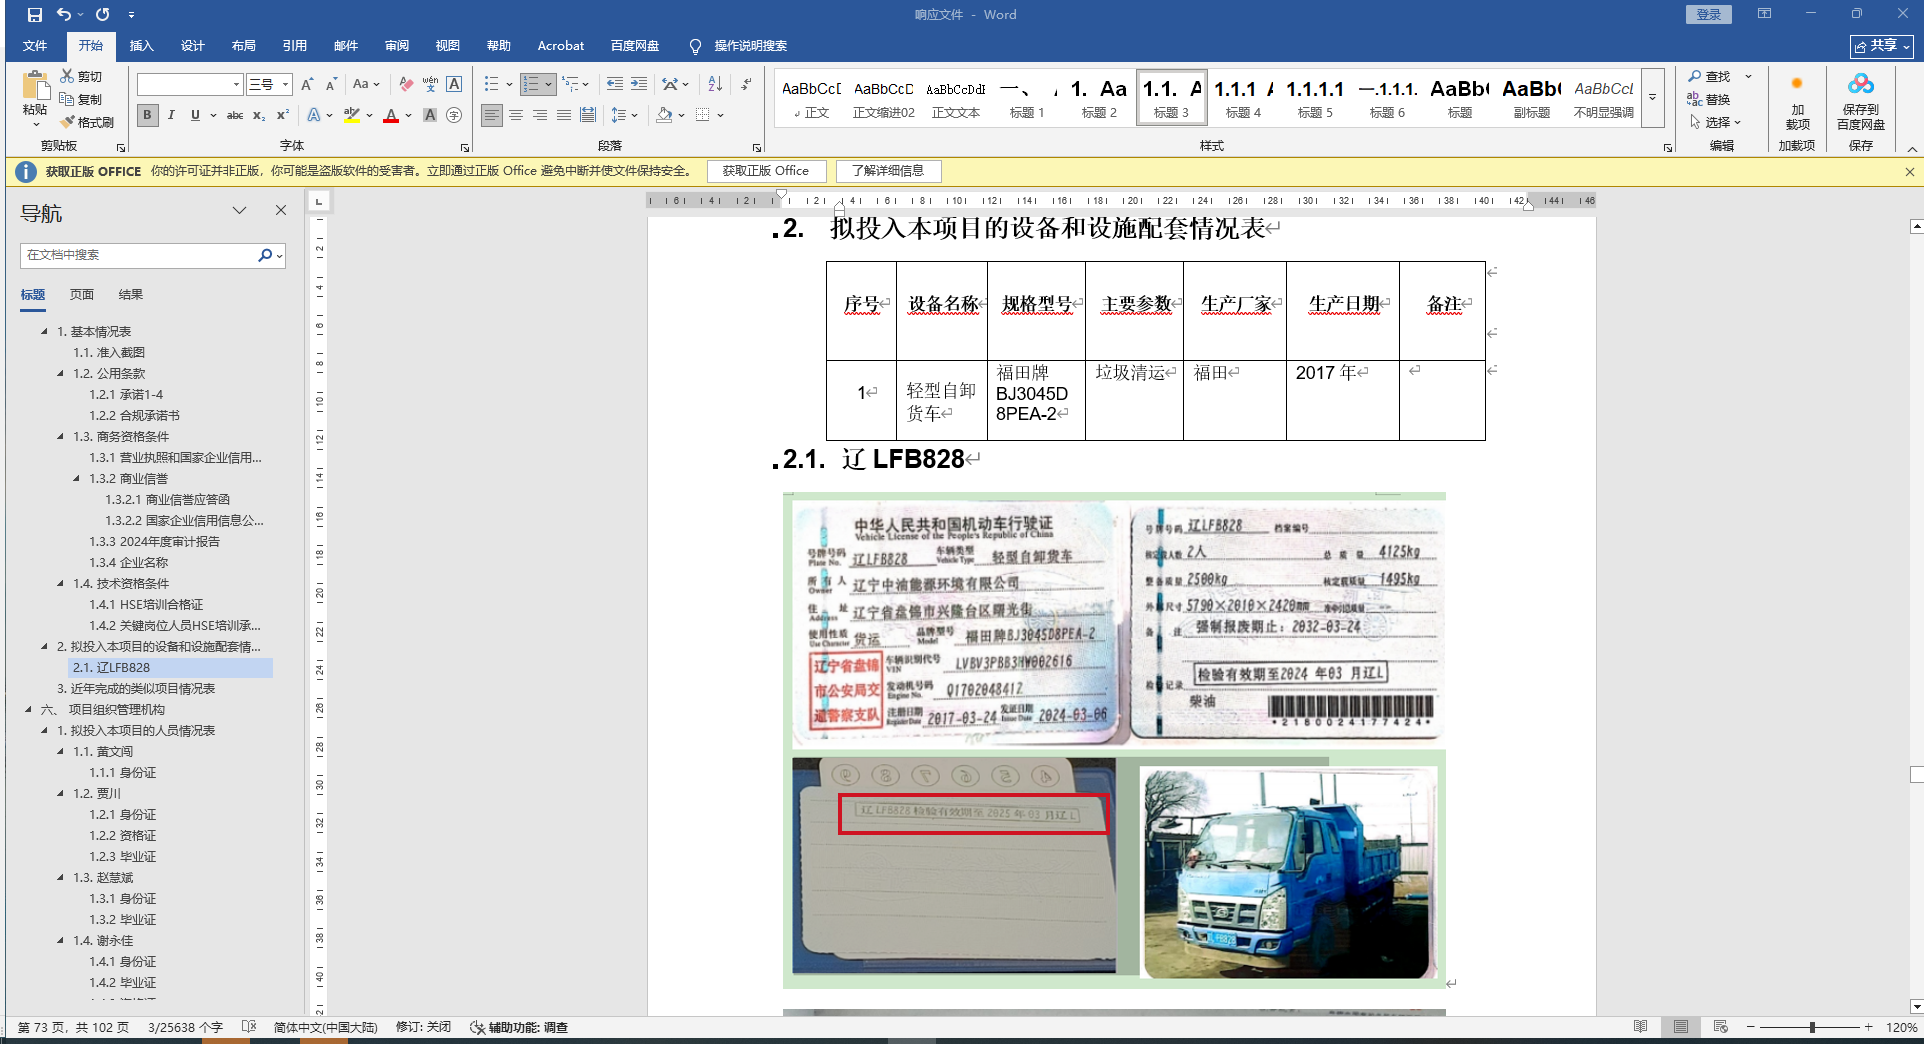The image size is (1924, 1044).
Task: Click the 登录 sign-in button
Action: tap(1709, 14)
